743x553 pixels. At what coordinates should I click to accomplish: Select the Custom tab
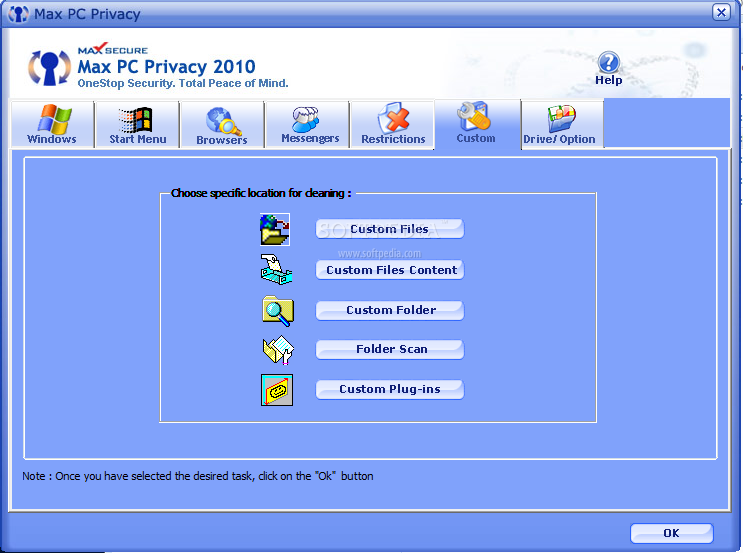477,125
